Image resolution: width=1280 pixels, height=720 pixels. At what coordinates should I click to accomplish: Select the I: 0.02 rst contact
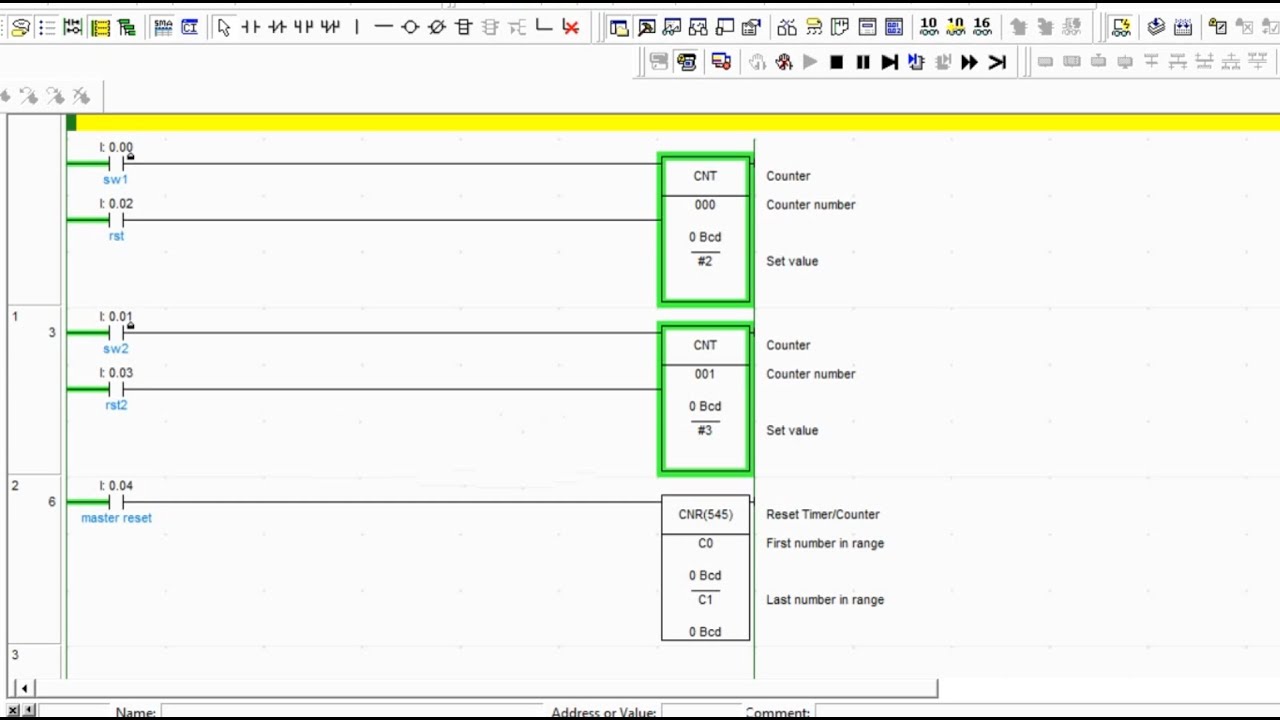[116, 220]
